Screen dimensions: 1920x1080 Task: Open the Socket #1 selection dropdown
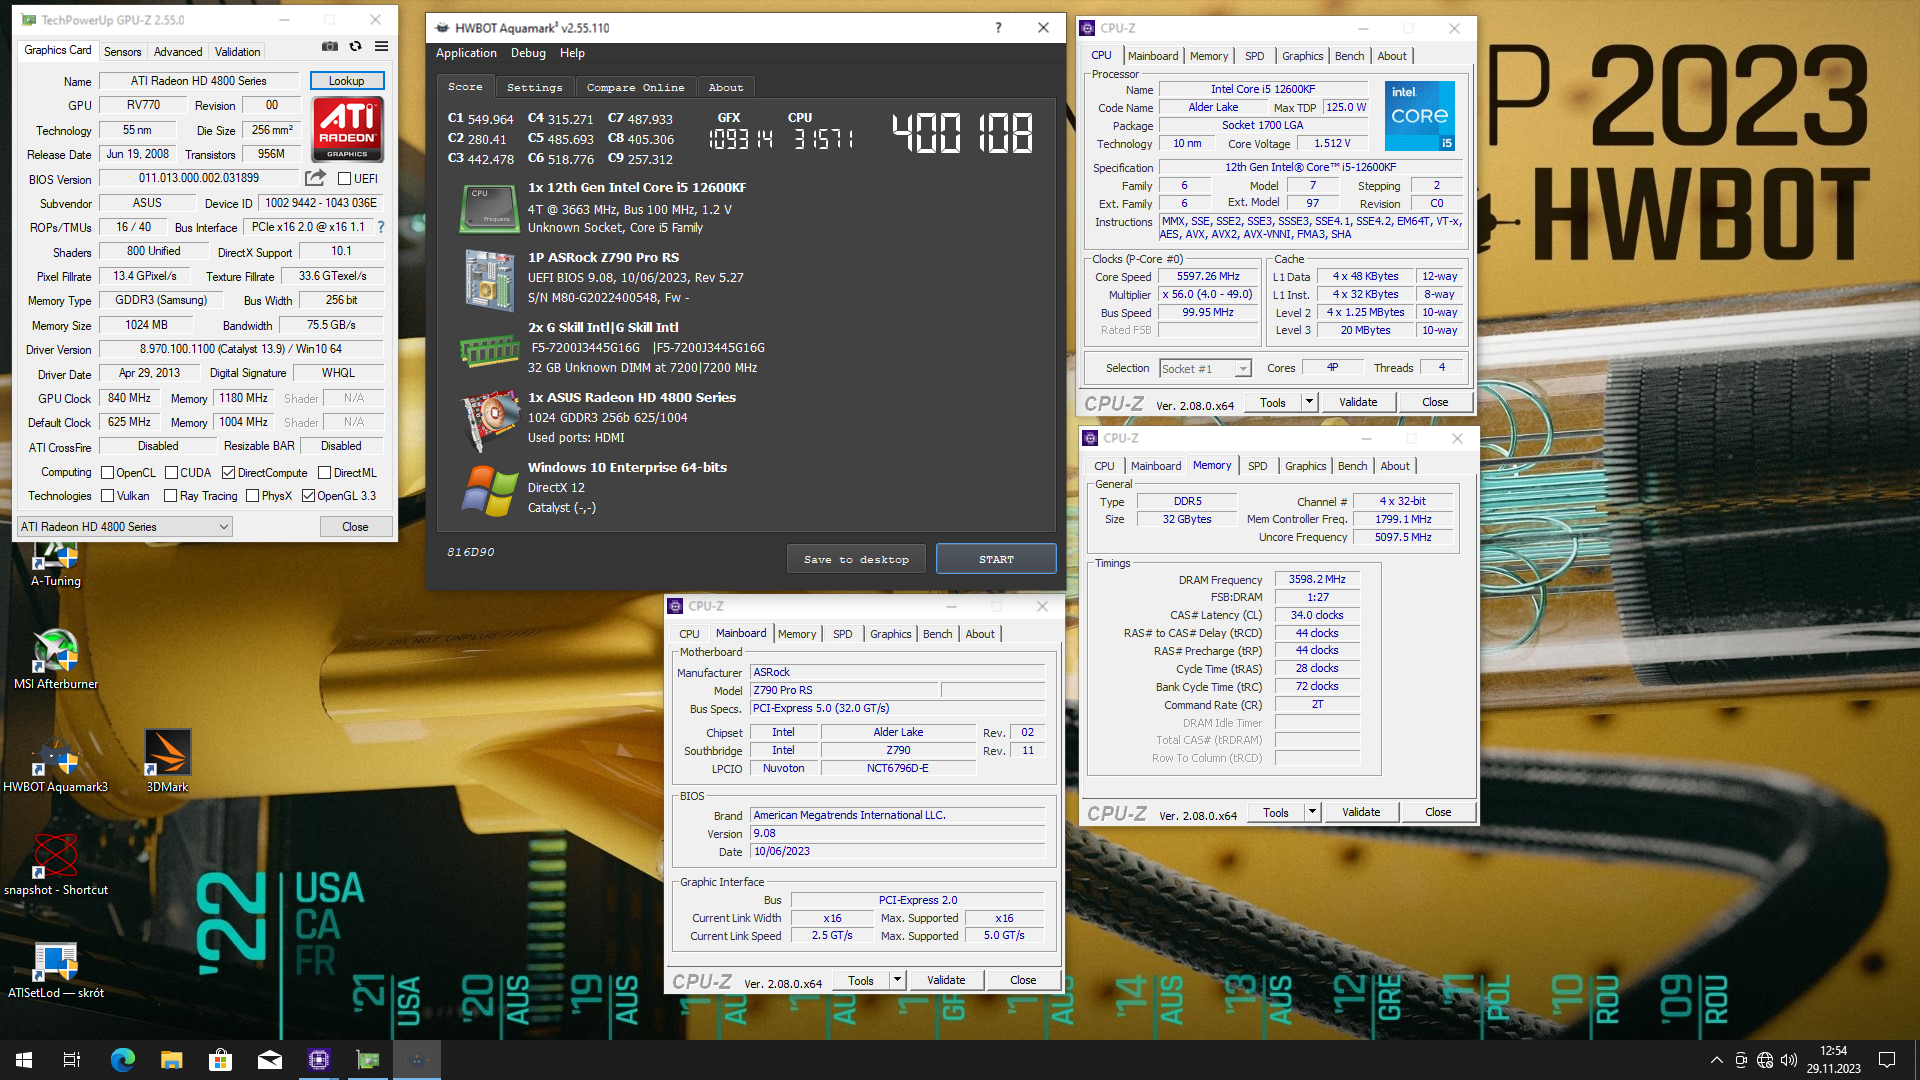click(1205, 369)
